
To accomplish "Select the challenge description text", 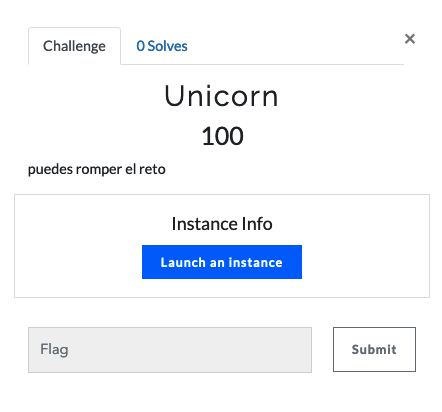I will click(x=97, y=169).
